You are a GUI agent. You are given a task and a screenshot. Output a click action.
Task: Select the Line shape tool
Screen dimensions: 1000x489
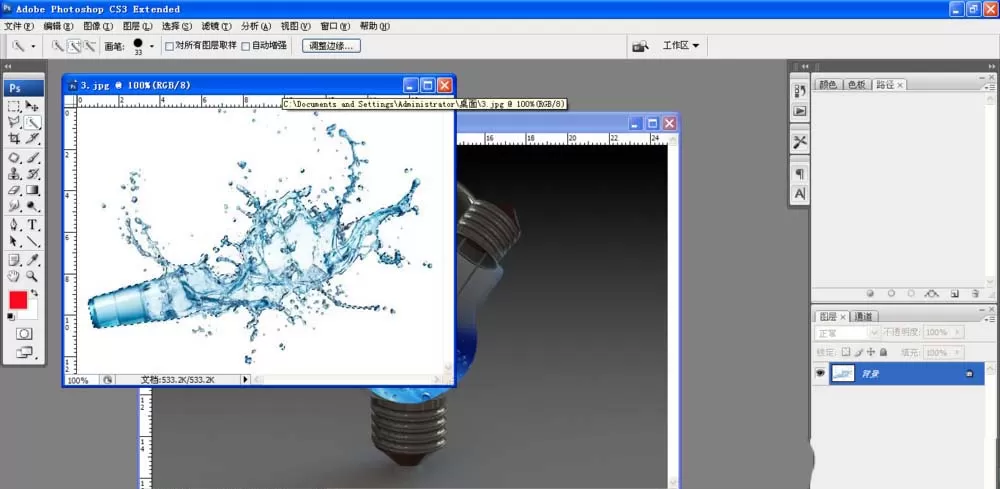33,242
